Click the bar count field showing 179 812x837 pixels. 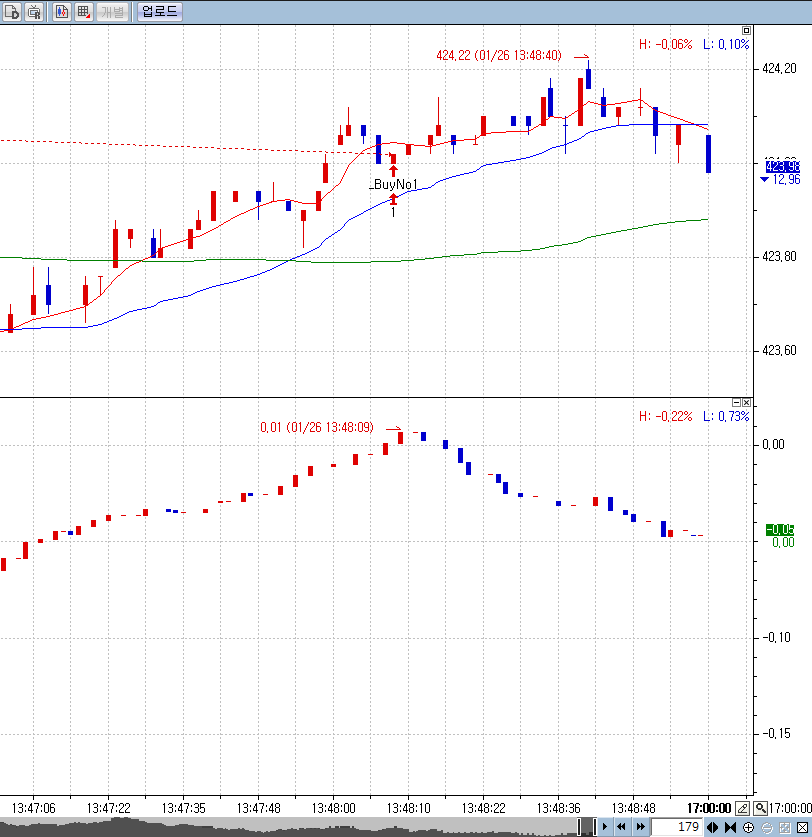[x=676, y=827]
